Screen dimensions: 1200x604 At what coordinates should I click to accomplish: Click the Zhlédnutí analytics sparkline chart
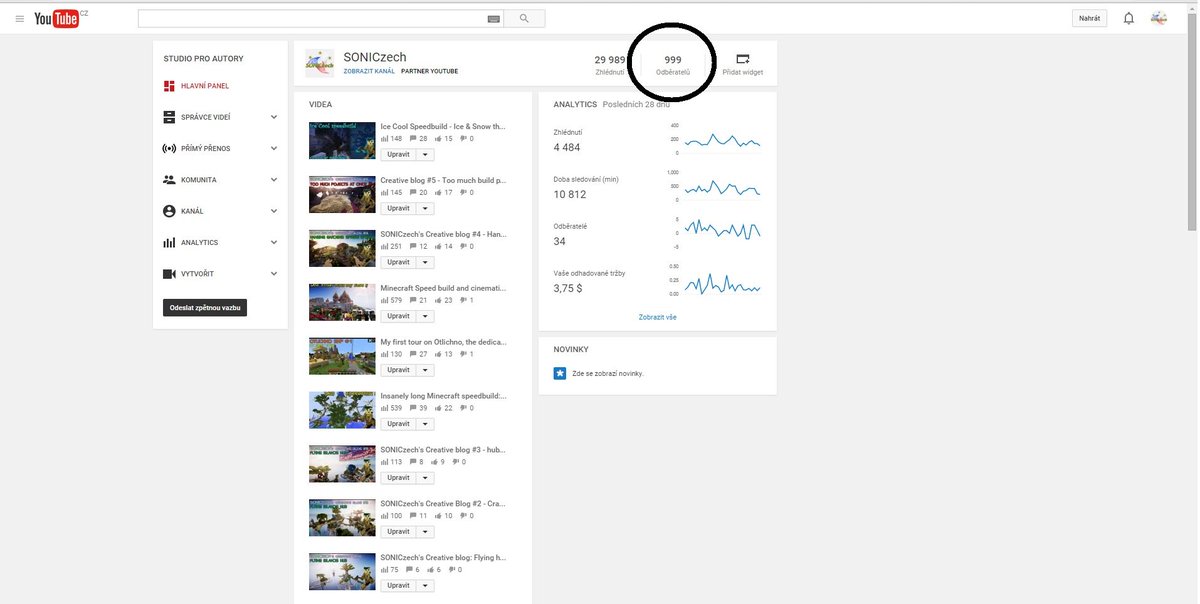[x=723, y=140]
